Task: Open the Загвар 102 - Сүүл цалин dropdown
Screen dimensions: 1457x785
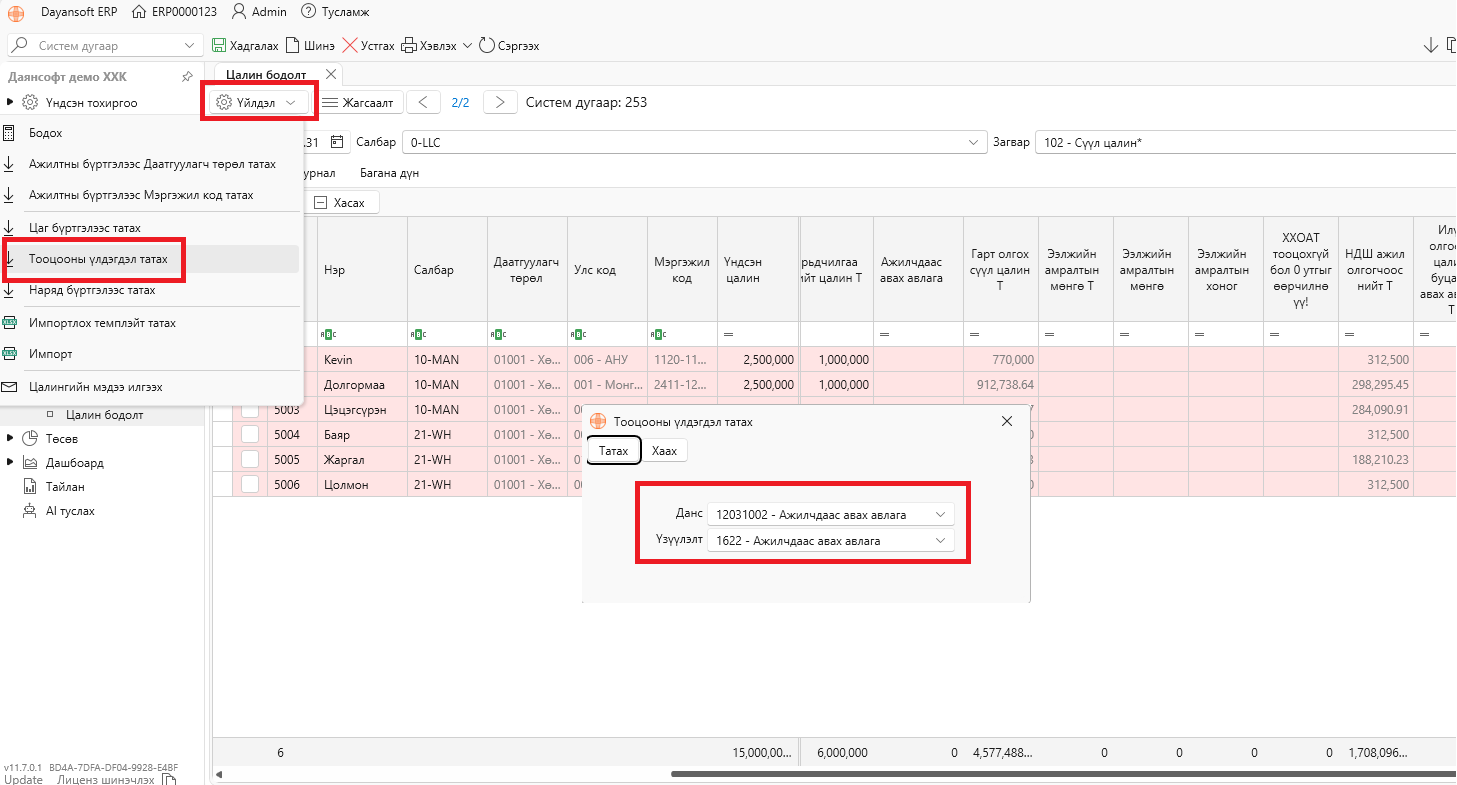Action: click(1245, 143)
